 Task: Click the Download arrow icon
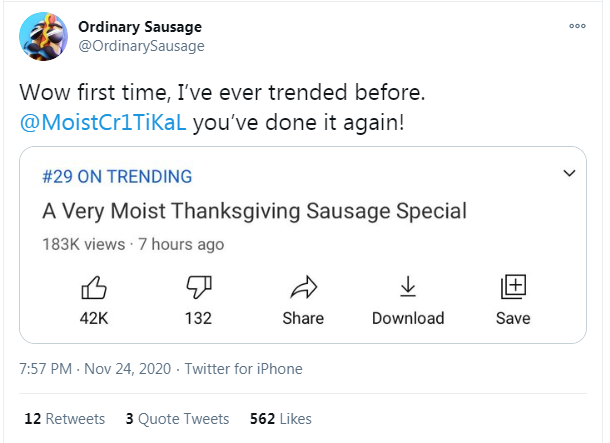408,287
